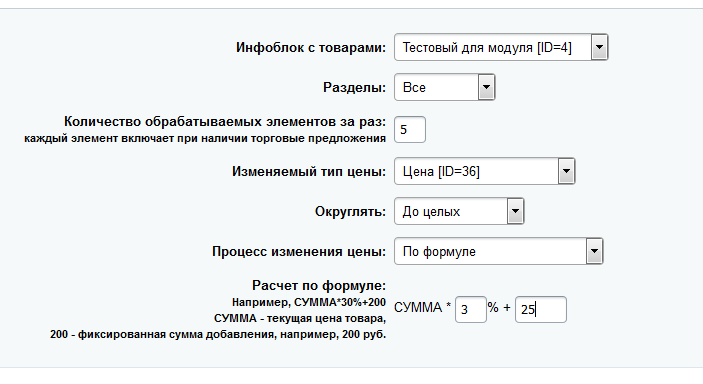Open the Инфоблок с товарами dropdown
The width and height of the screenshot is (703, 384).
(x=501, y=47)
